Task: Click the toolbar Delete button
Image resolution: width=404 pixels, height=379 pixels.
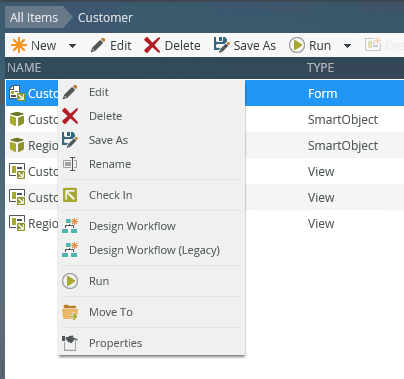Action: pos(172,45)
